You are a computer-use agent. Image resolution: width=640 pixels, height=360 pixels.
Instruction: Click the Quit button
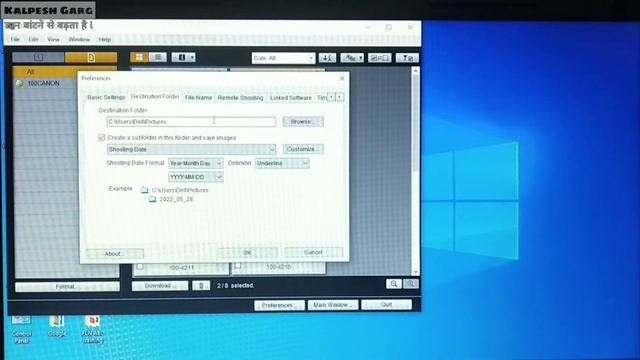[386, 304]
